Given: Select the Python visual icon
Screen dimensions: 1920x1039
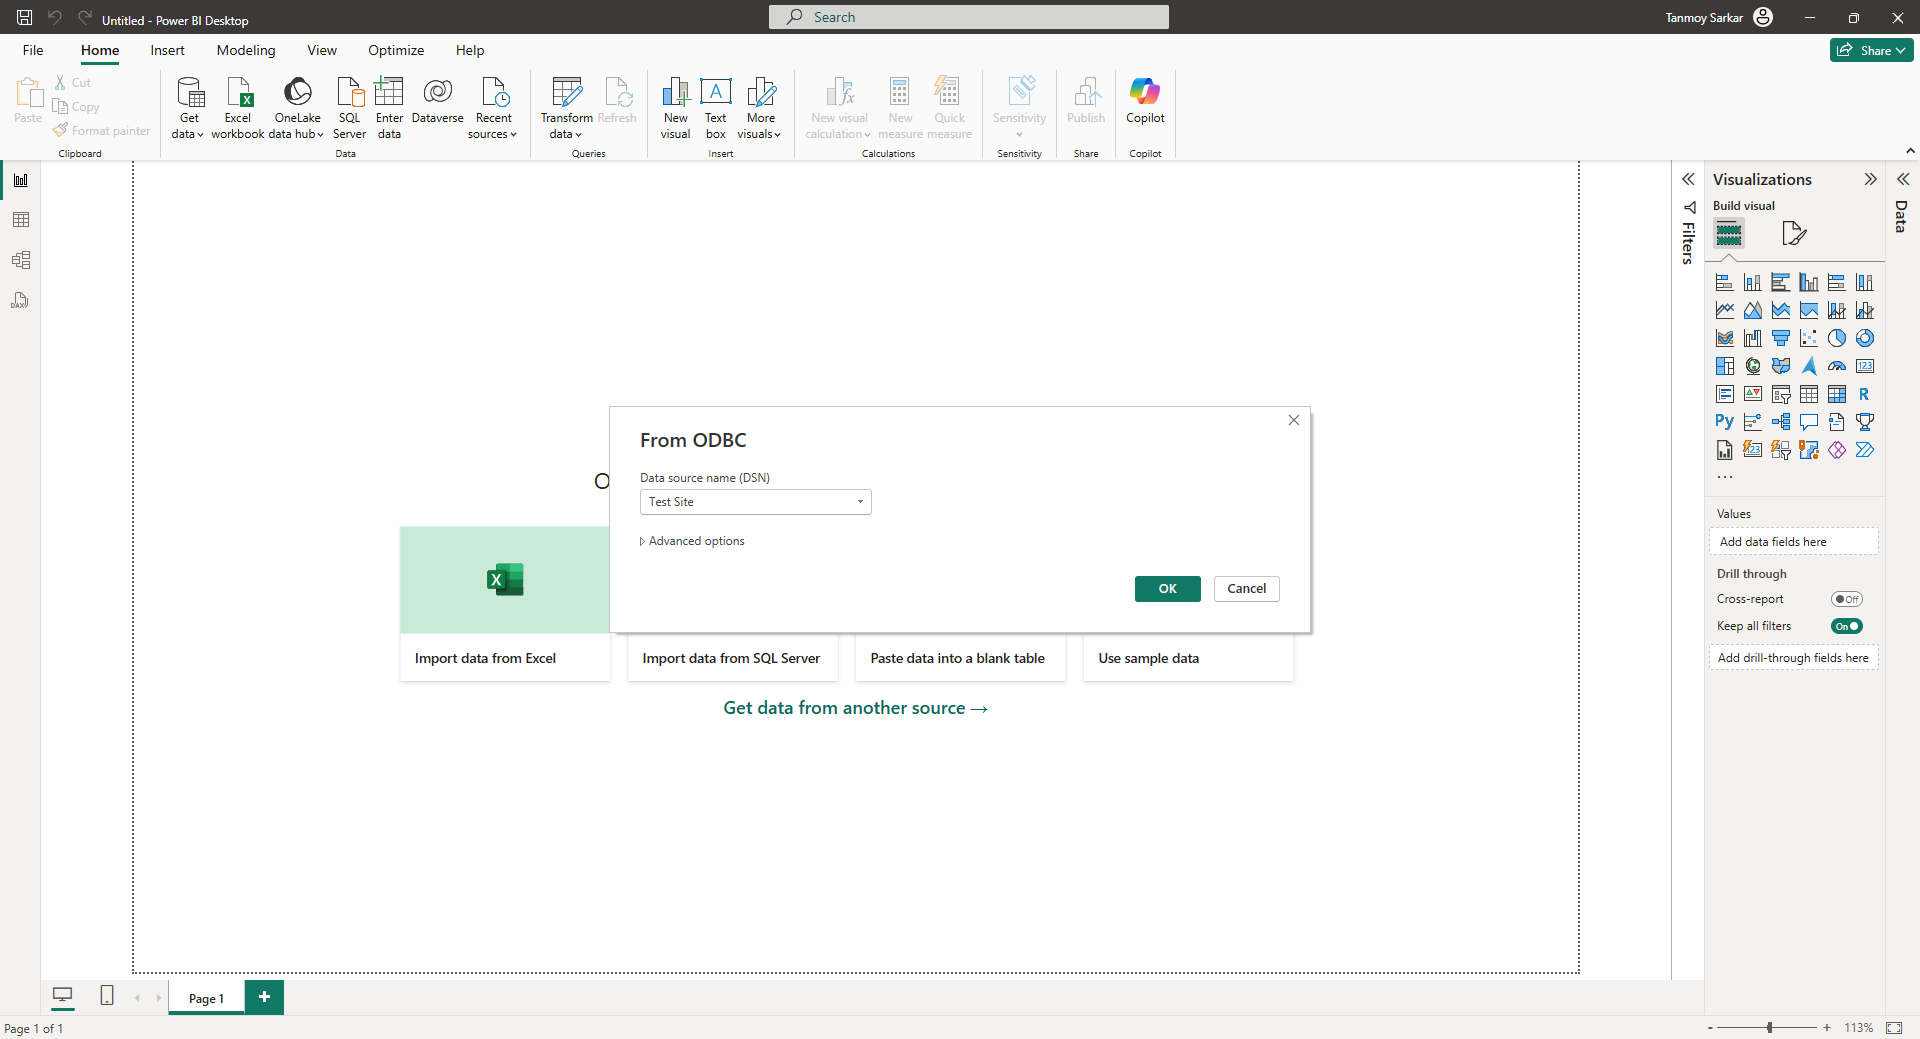Looking at the screenshot, I should [1724, 422].
